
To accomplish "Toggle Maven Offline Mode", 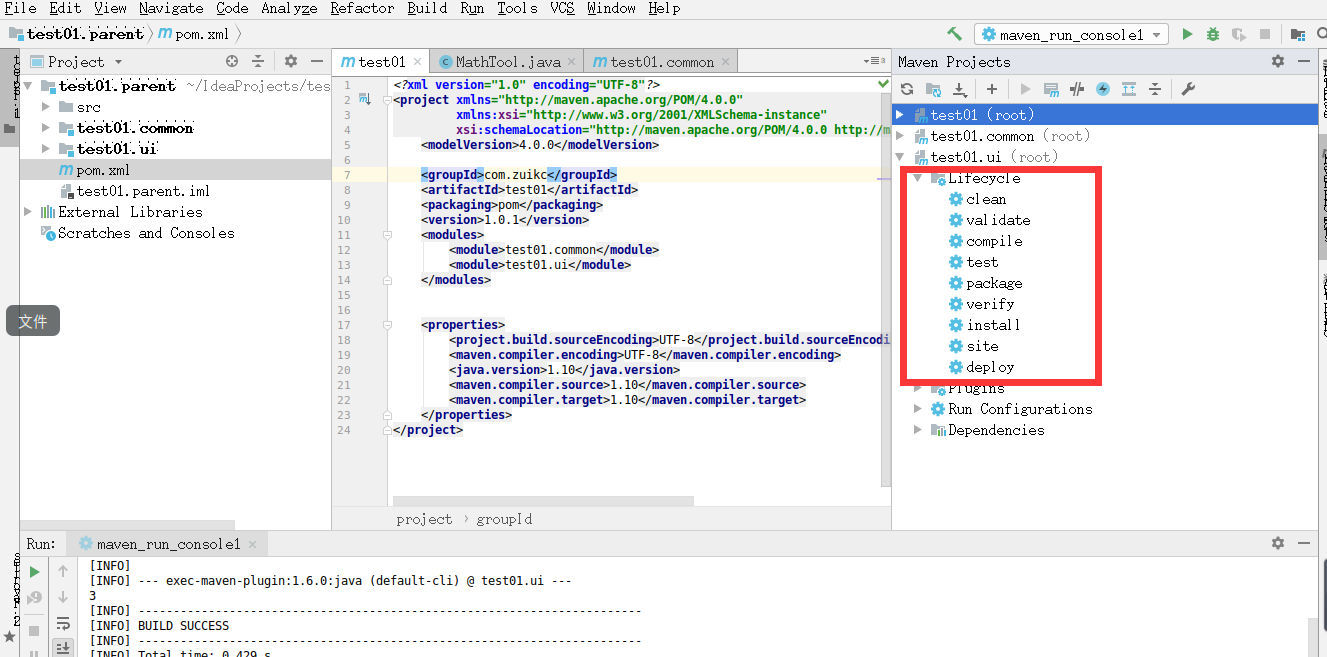I will [1077, 89].
